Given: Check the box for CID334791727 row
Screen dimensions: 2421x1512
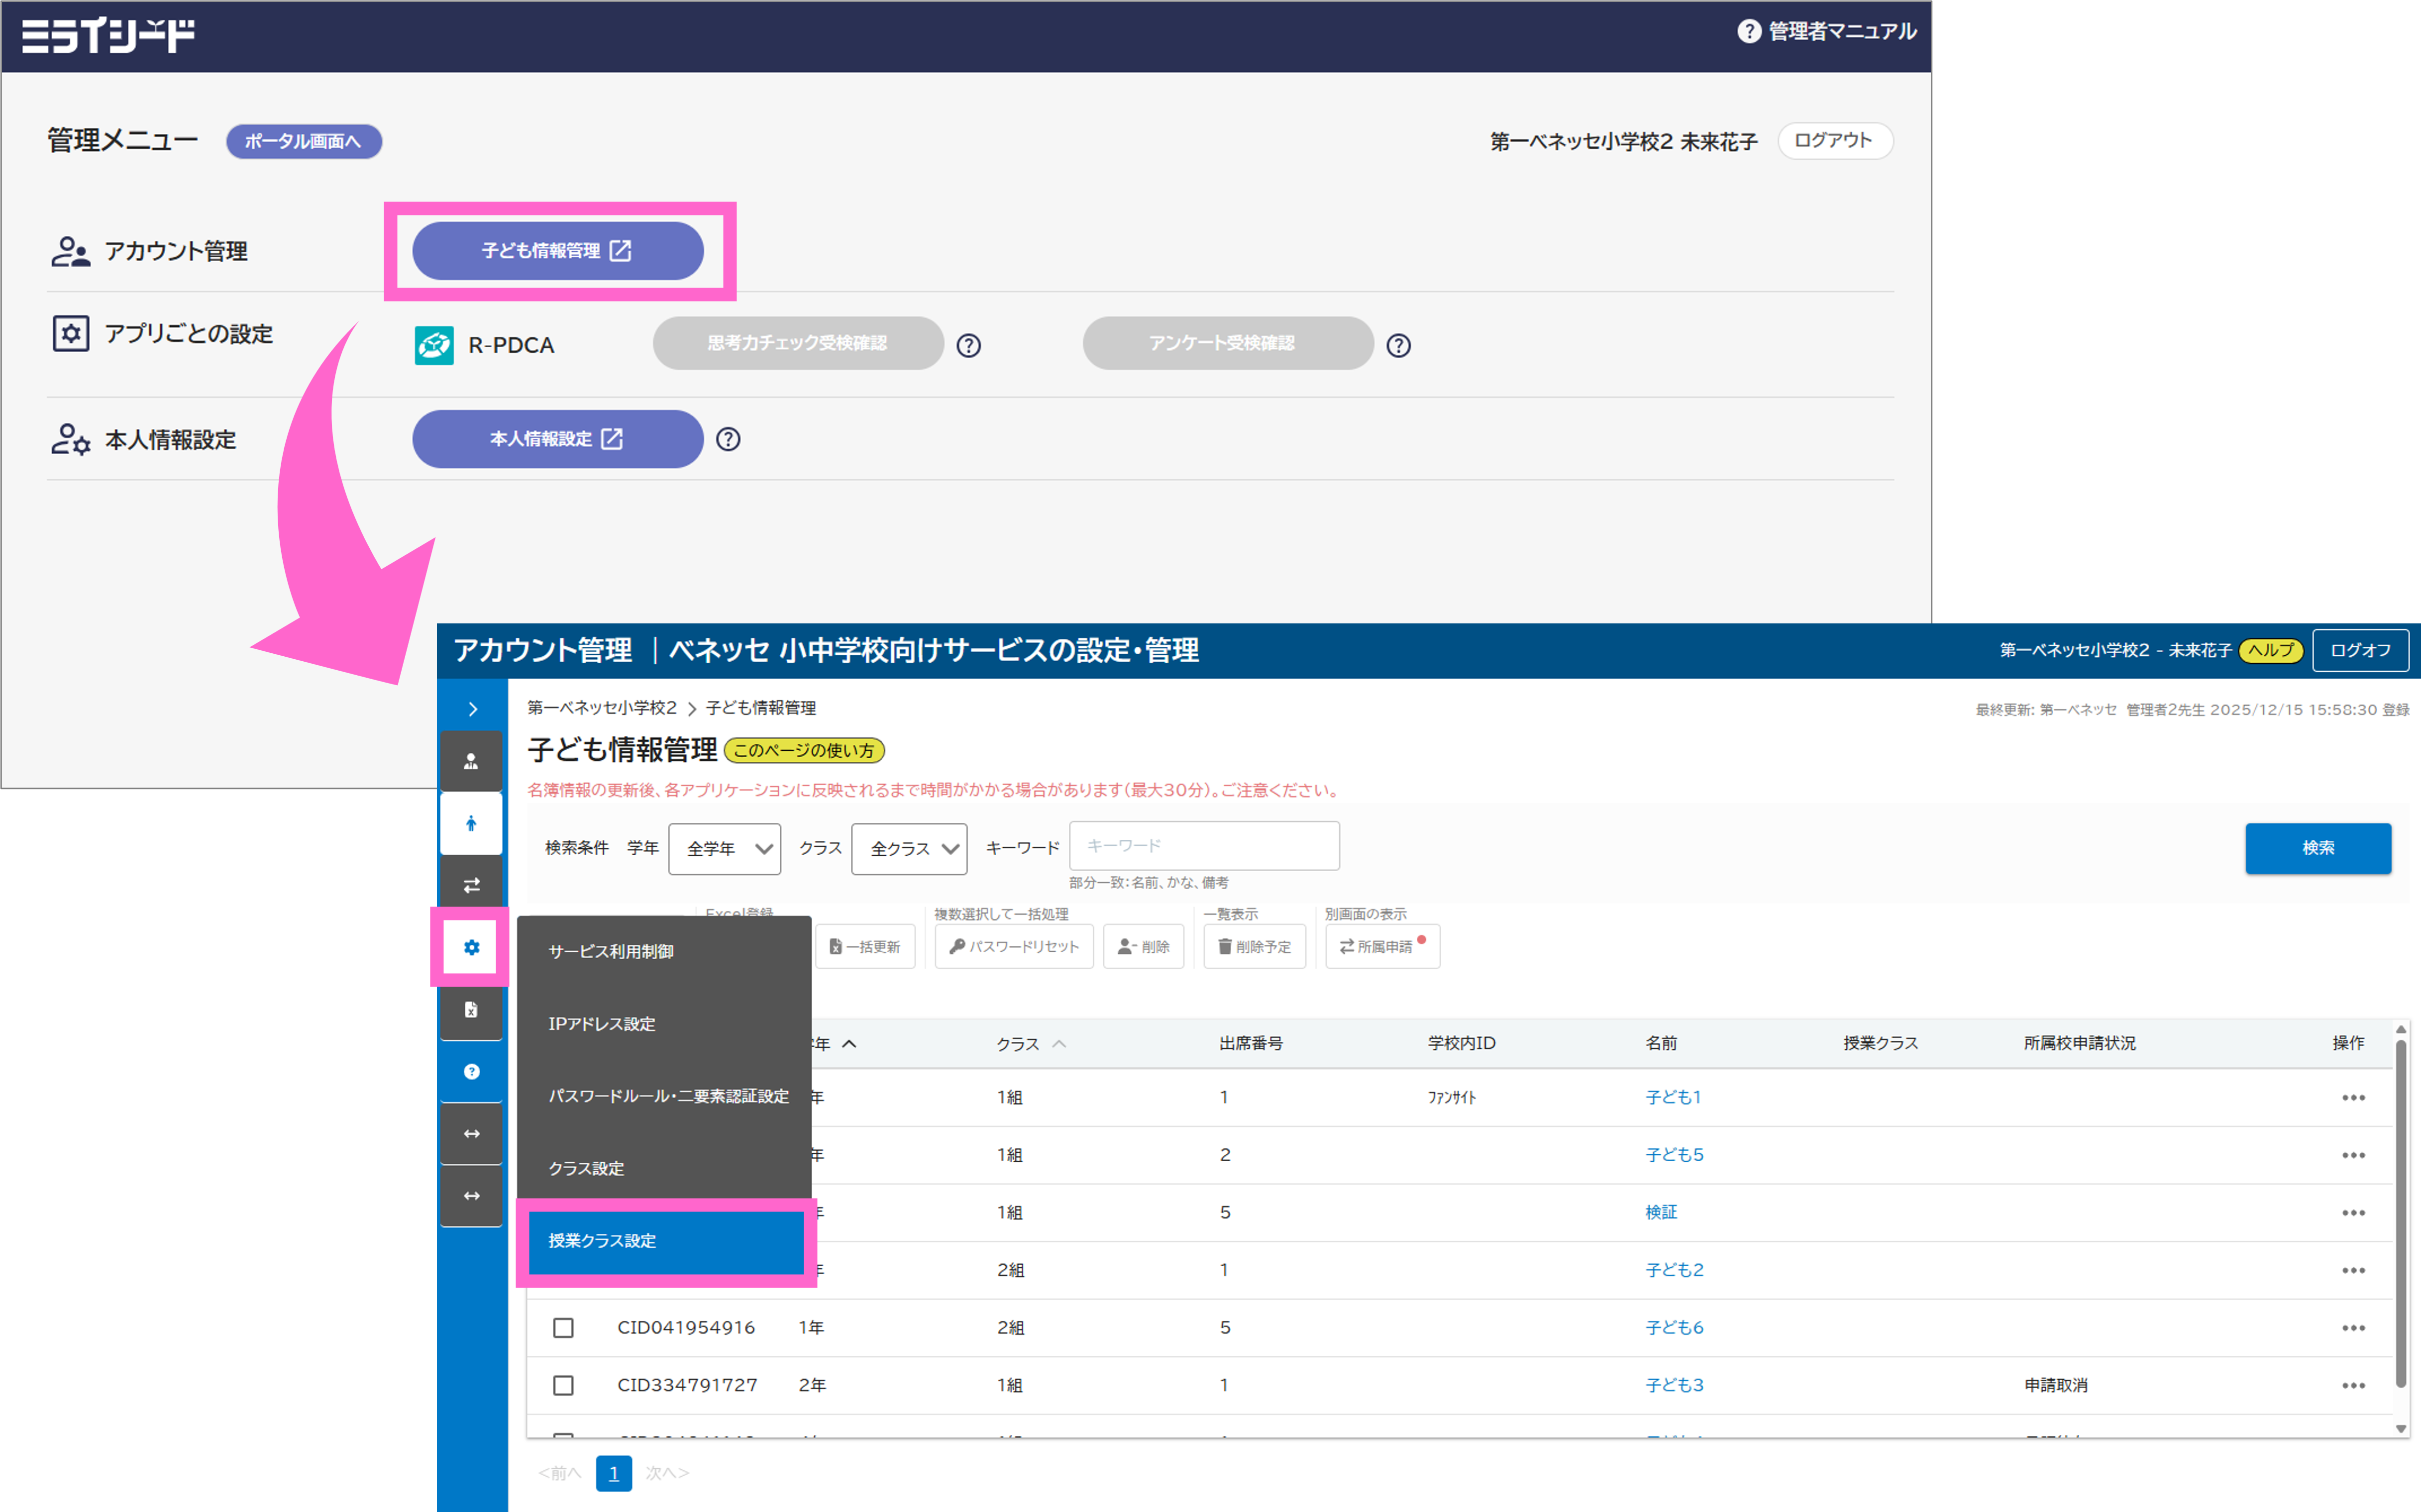Looking at the screenshot, I should 563,1385.
